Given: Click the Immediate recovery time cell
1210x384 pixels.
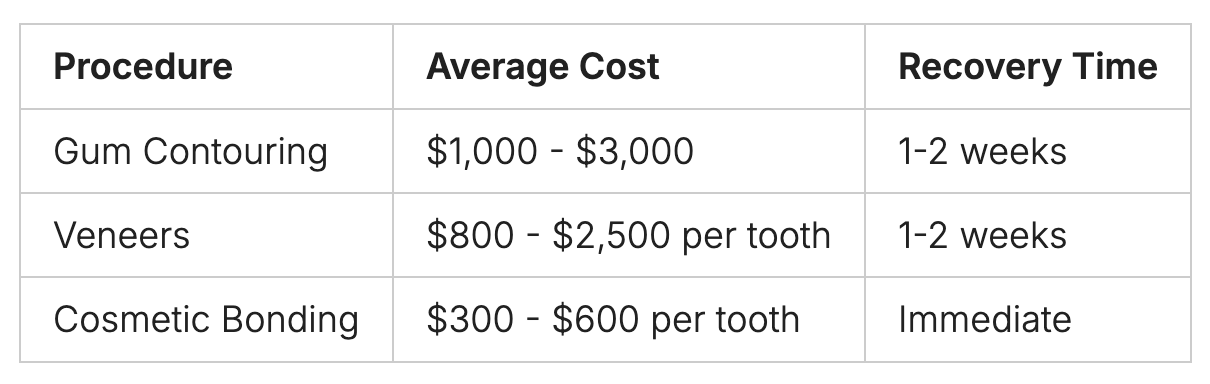Looking at the screenshot, I should pos(1028,319).
